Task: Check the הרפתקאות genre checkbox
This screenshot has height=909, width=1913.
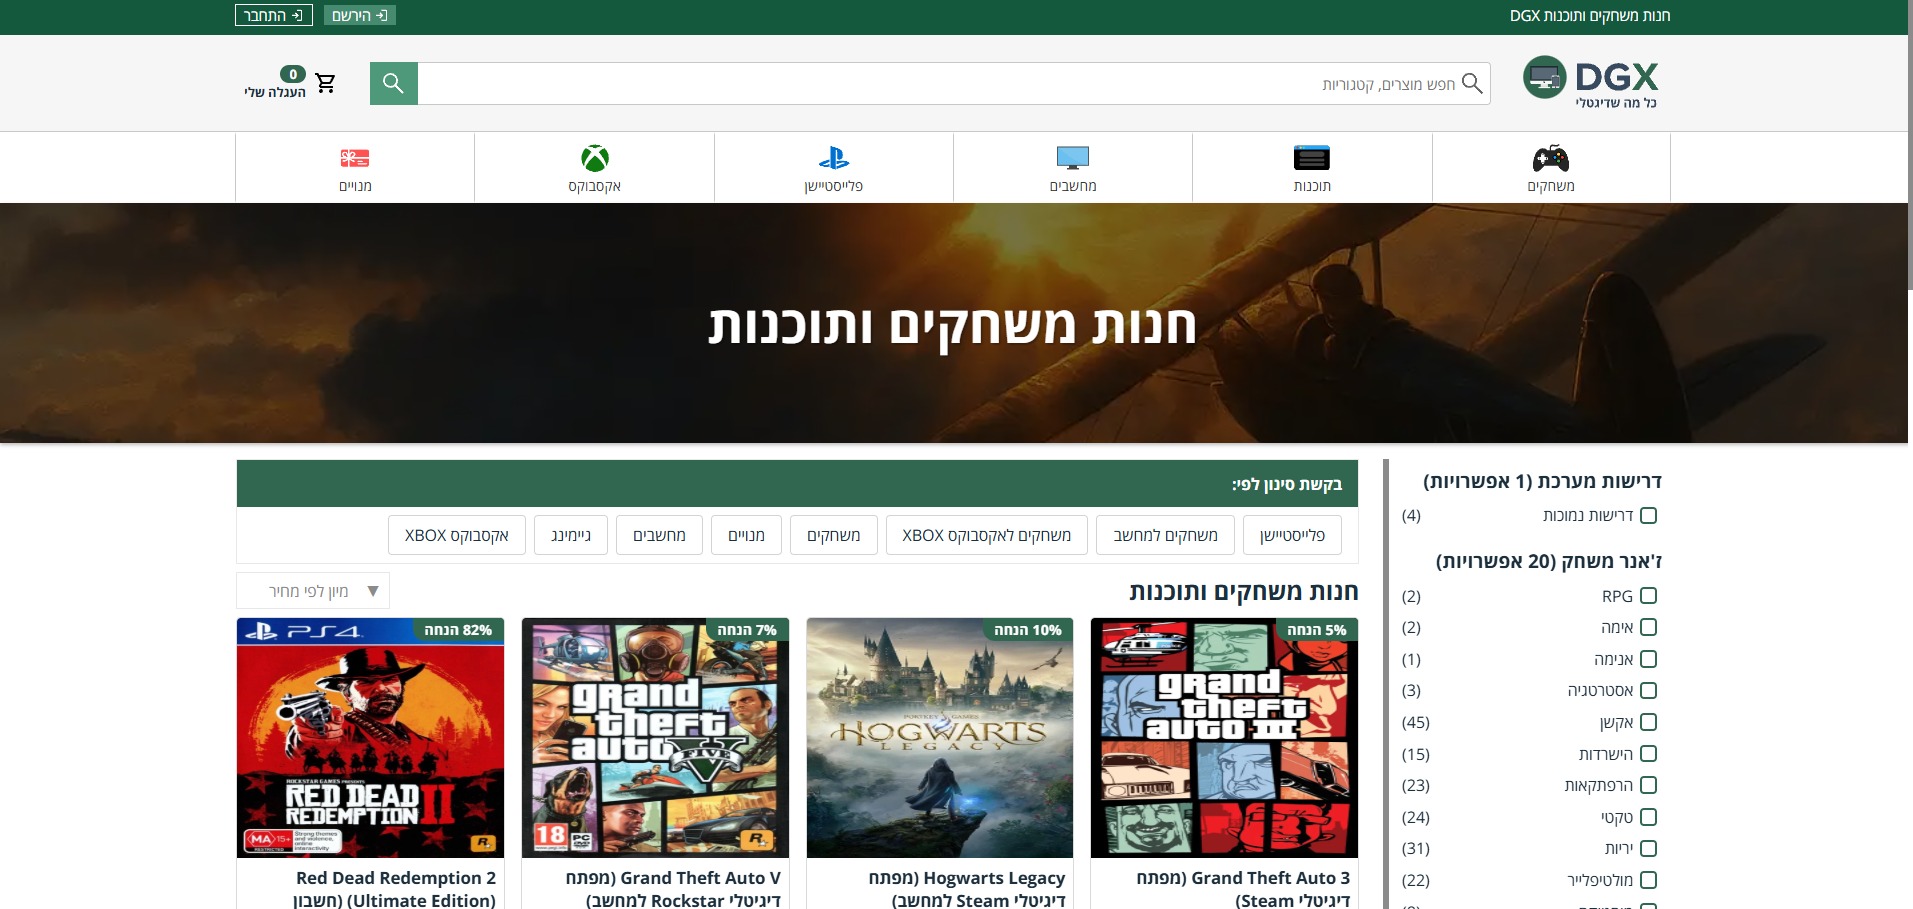Action: click(1649, 785)
